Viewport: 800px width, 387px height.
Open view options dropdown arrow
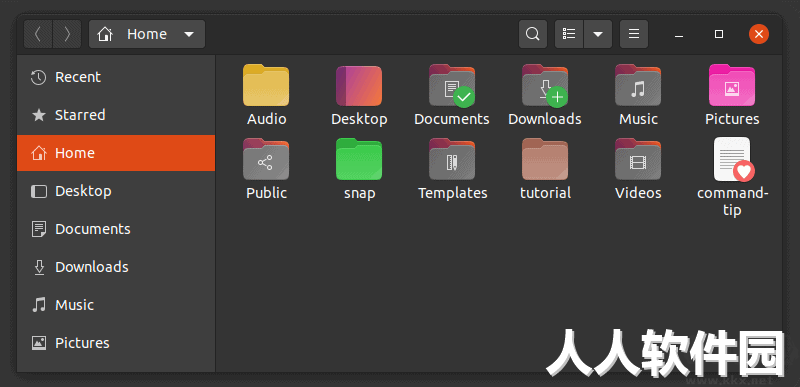pyautogui.click(x=598, y=34)
